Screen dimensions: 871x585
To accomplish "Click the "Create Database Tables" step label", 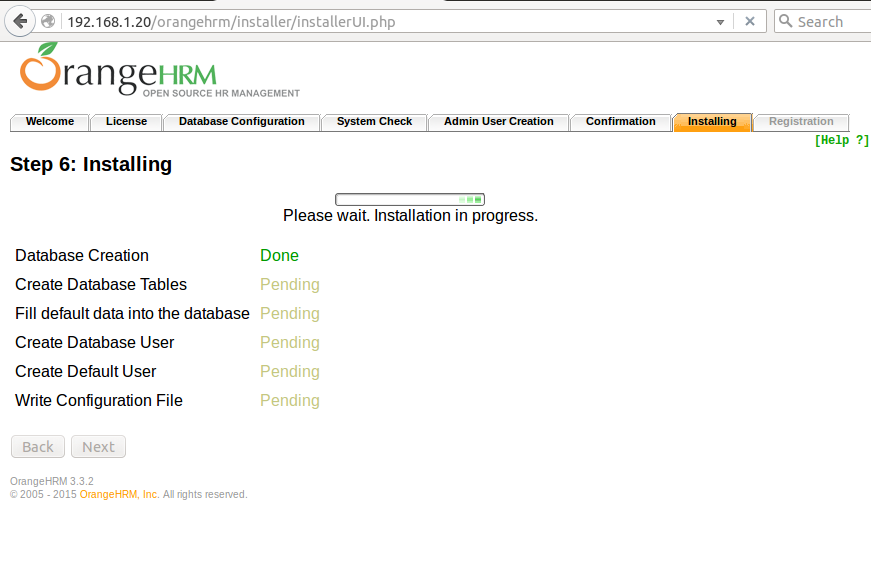I will [x=101, y=284].
